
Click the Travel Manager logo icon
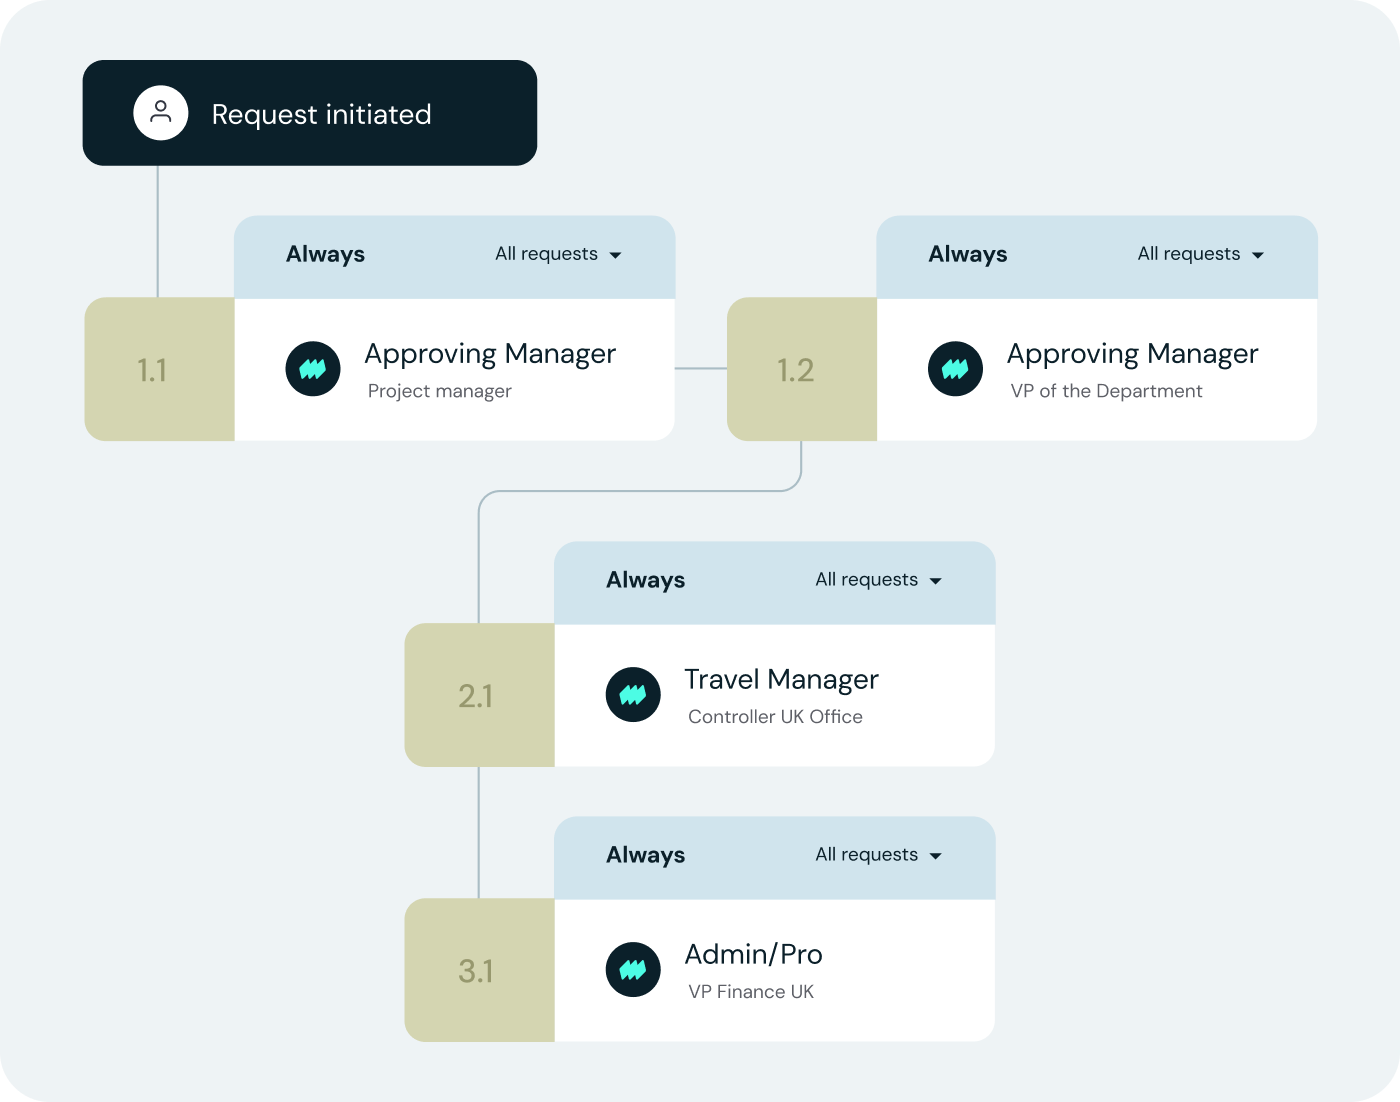(633, 695)
